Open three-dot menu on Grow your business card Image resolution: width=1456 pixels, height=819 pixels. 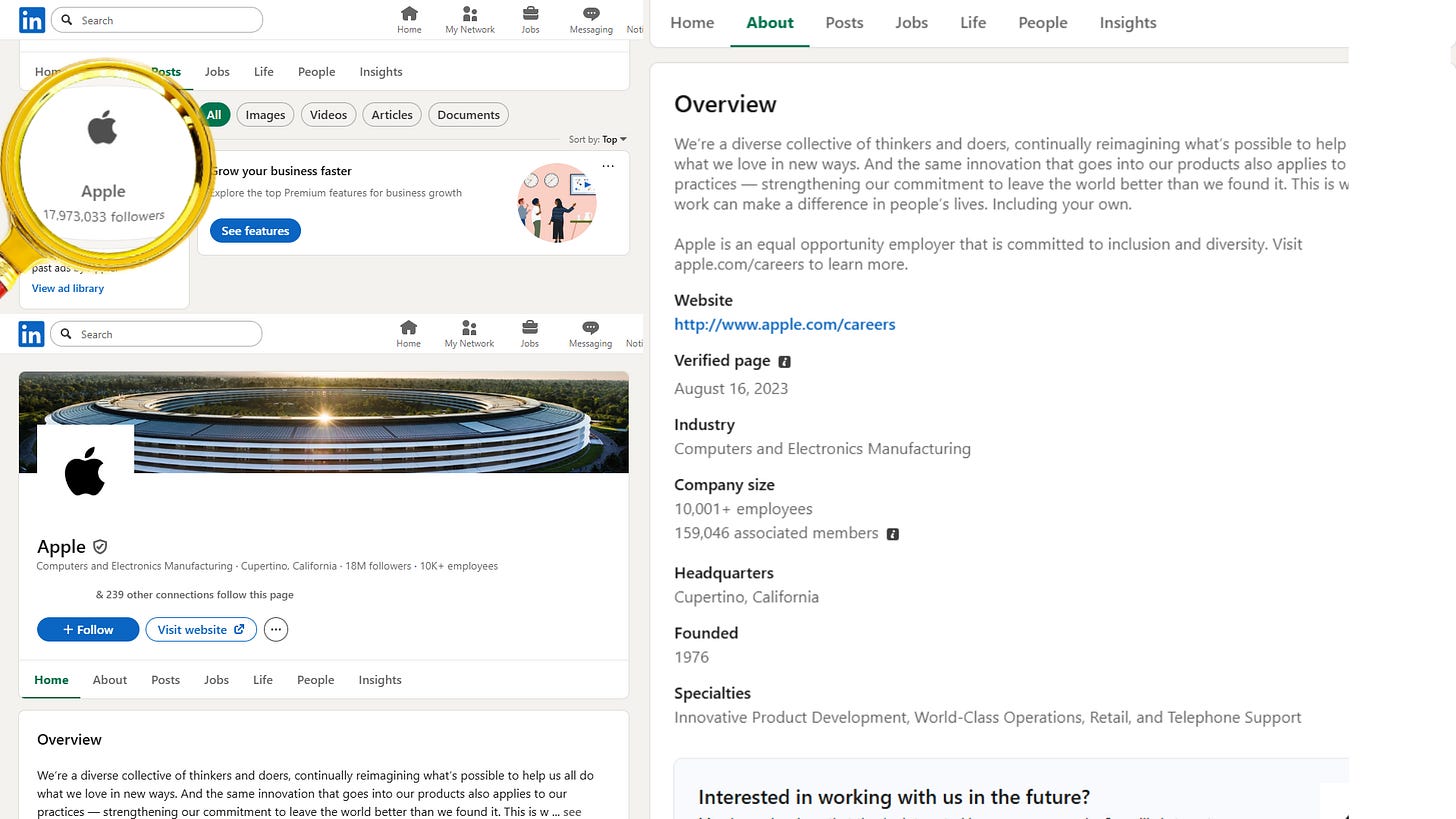coord(608,166)
